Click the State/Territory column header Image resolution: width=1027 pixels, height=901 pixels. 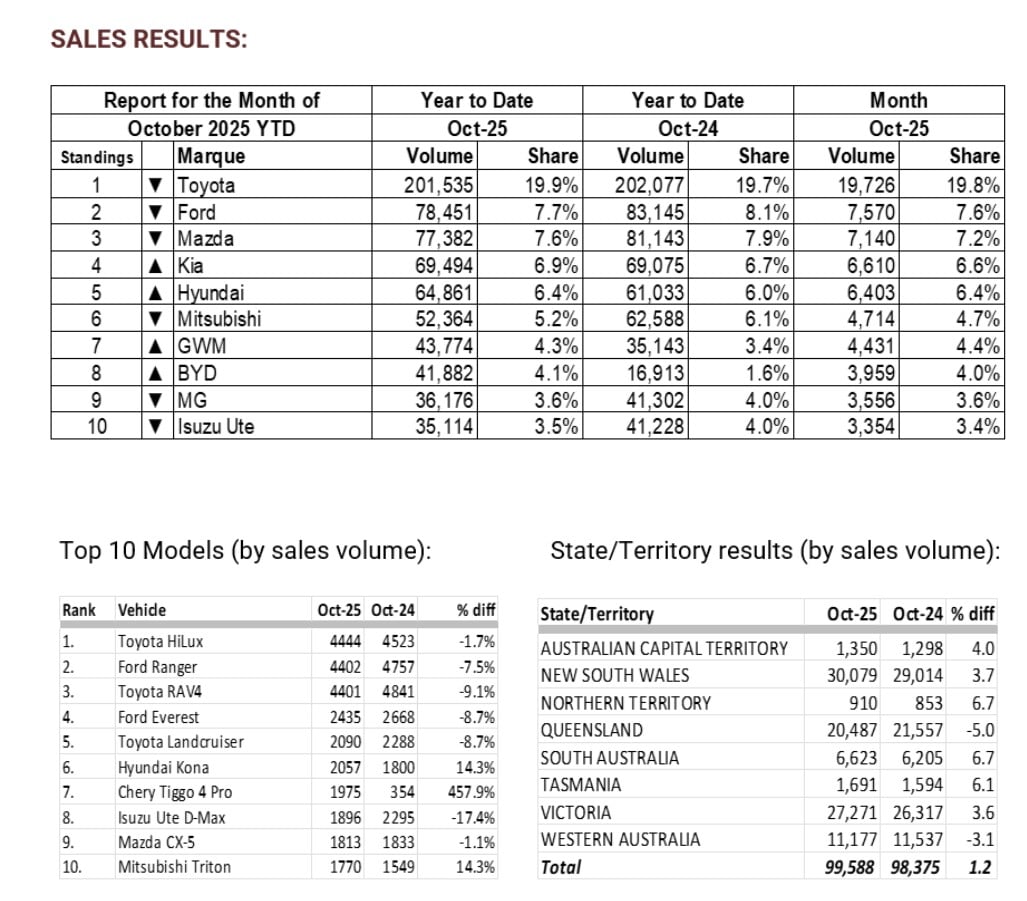tap(596, 614)
